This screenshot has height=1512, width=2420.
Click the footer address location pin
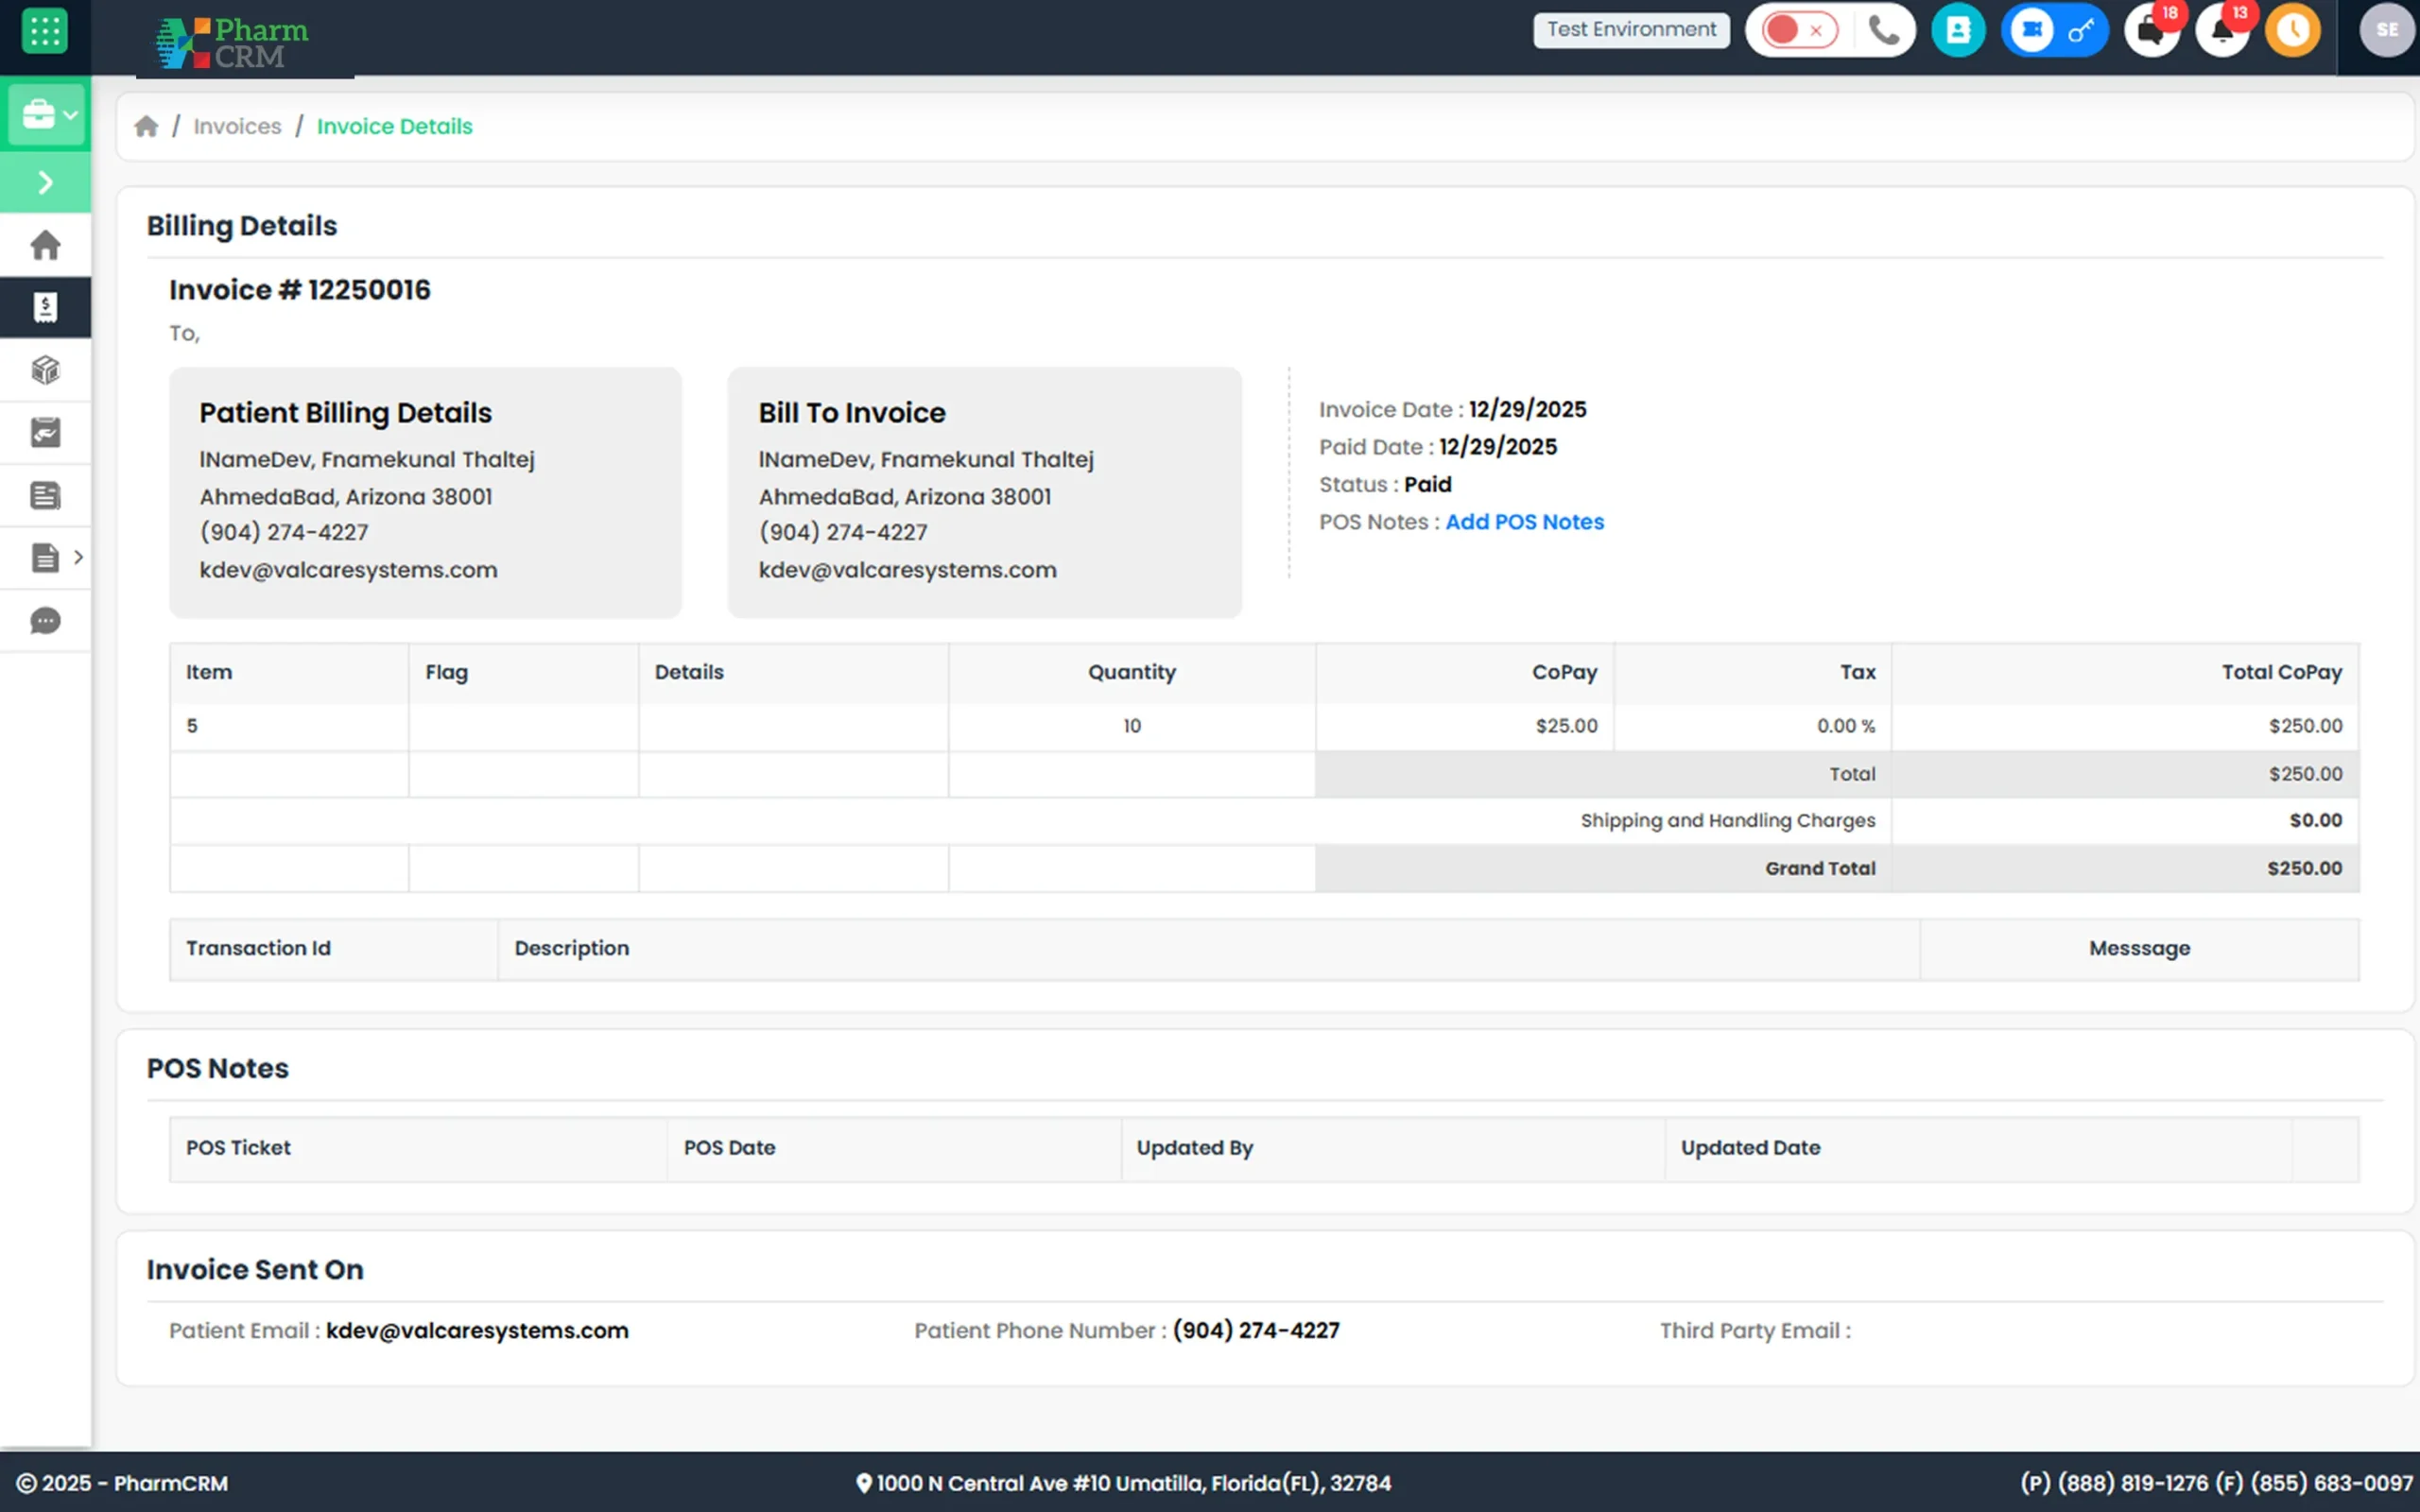864,1483
